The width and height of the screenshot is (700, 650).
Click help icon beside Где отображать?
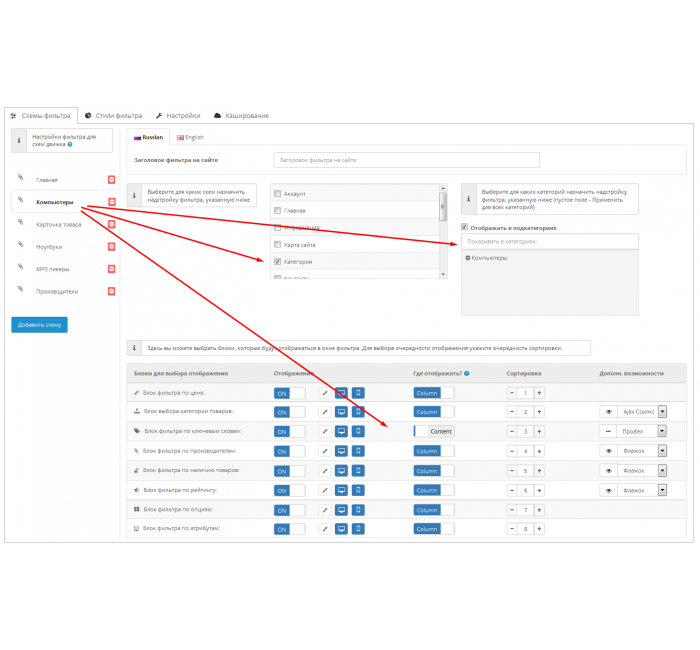(467, 373)
